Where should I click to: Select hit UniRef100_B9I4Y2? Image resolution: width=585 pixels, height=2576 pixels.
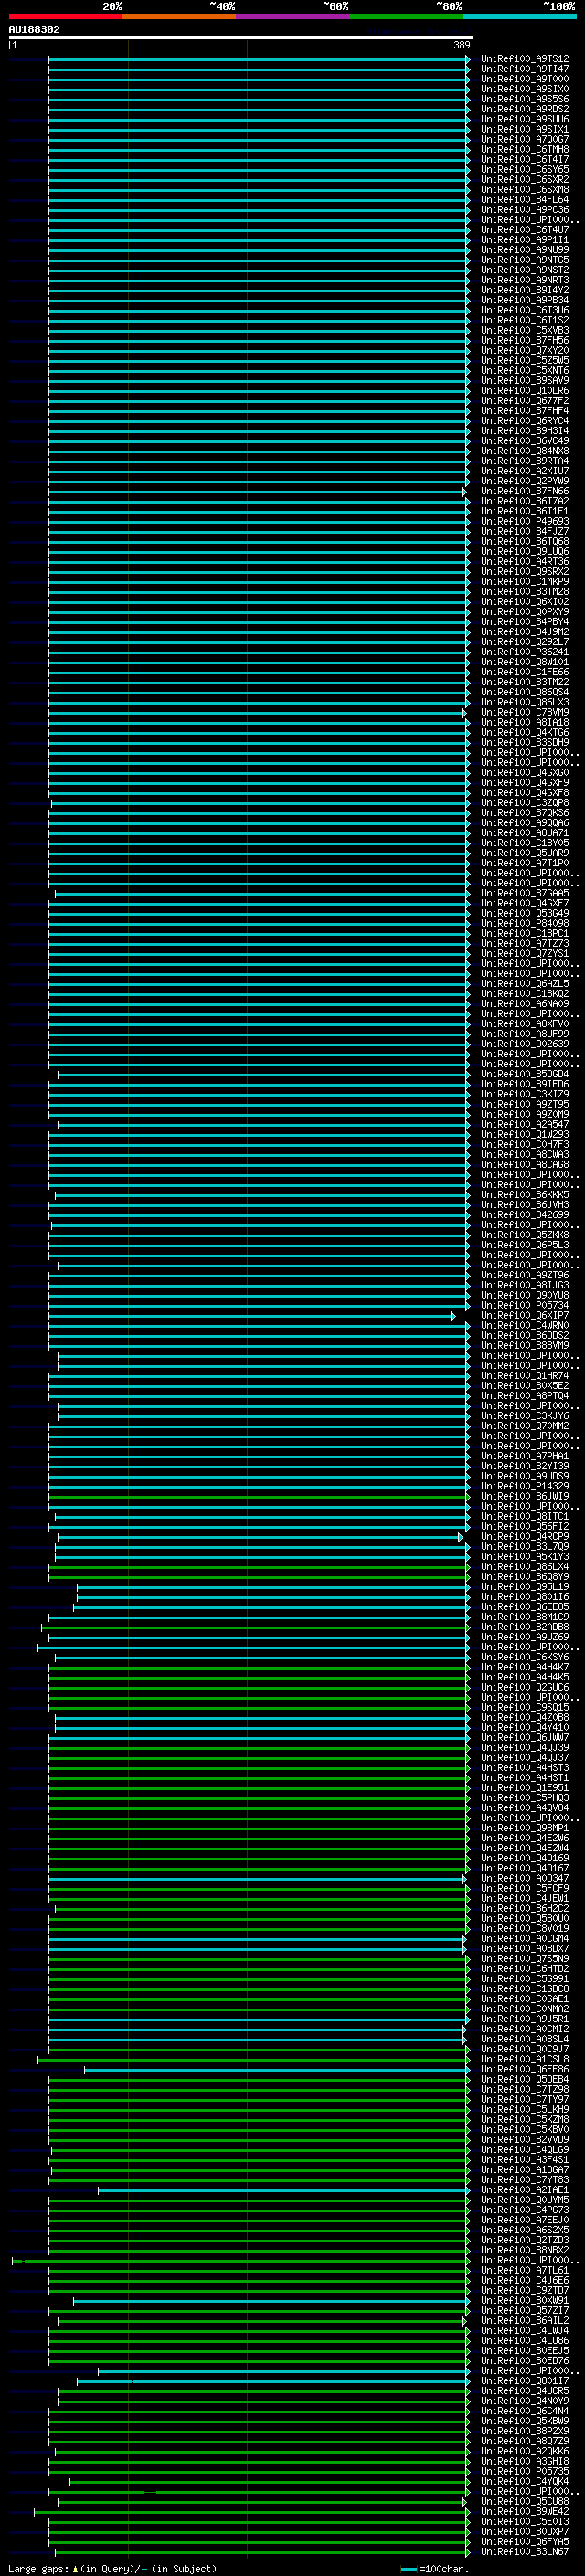point(525,290)
